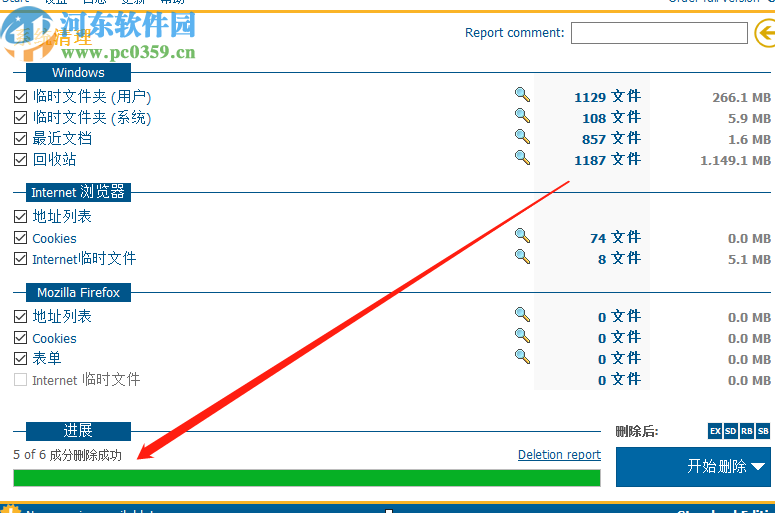Toggle the 最近文档 checkbox
Image resolution: width=775 pixels, height=513 pixels.
20,138
